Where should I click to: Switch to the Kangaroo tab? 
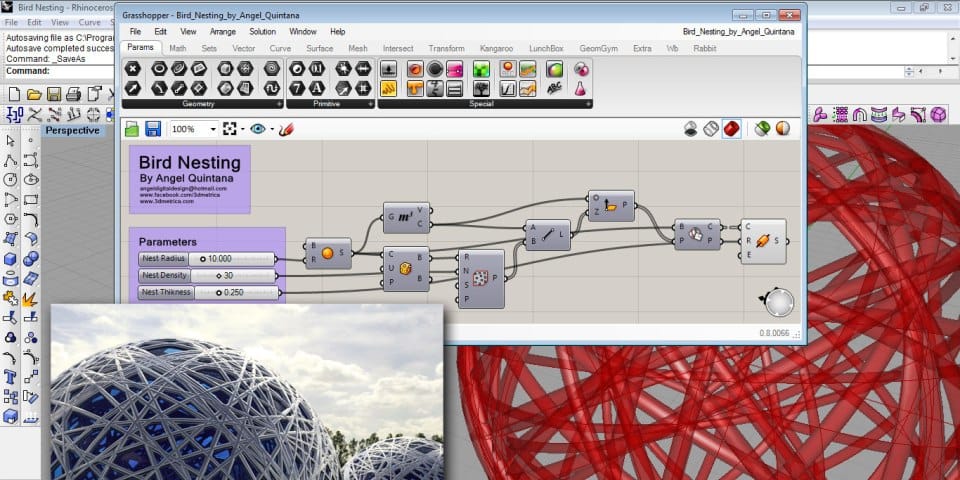[497, 48]
